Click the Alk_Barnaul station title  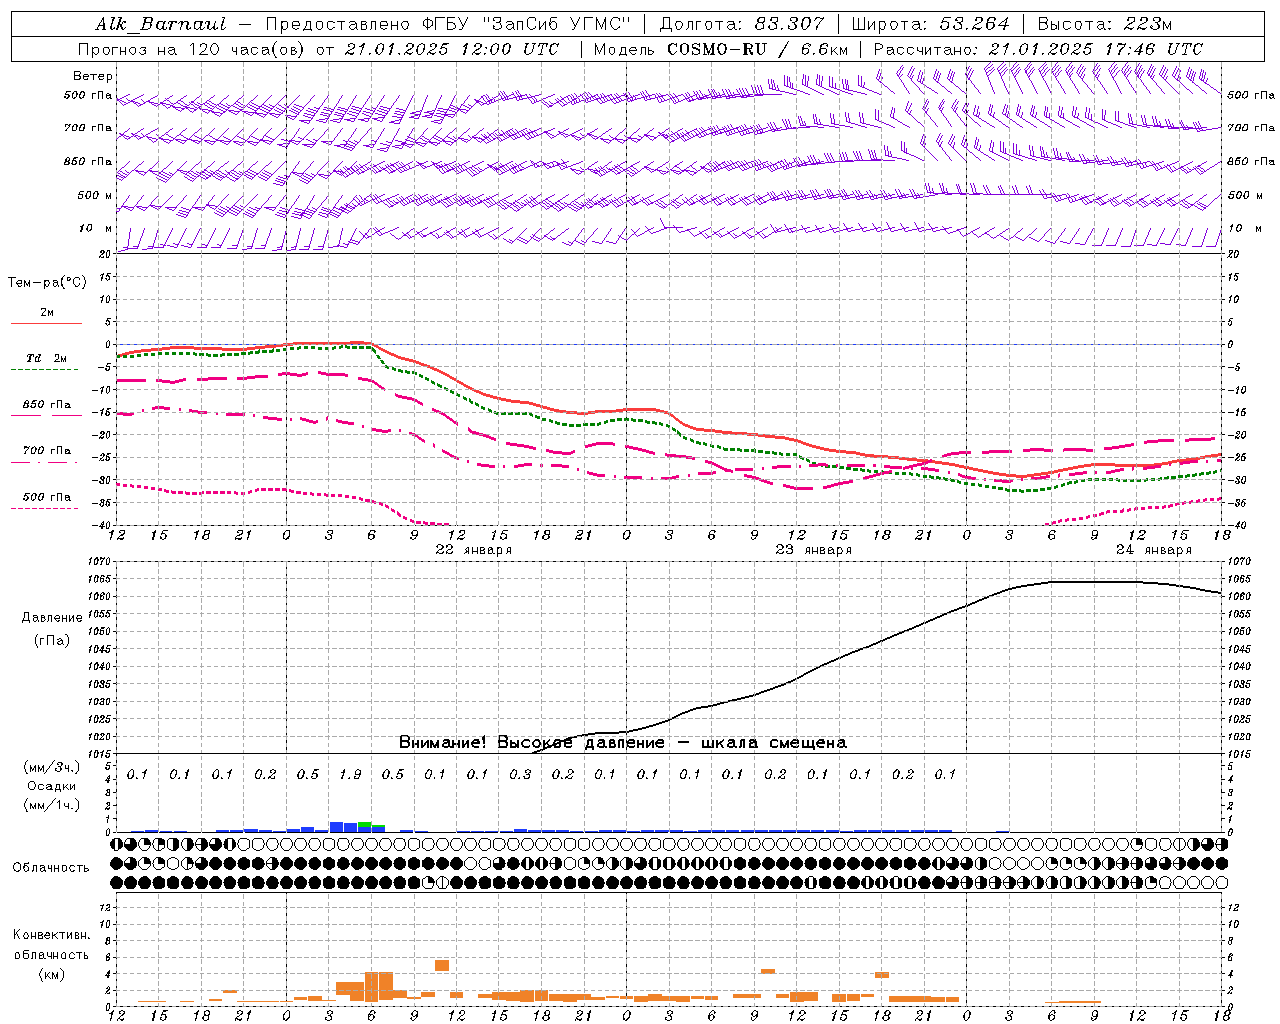coord(161,24)
